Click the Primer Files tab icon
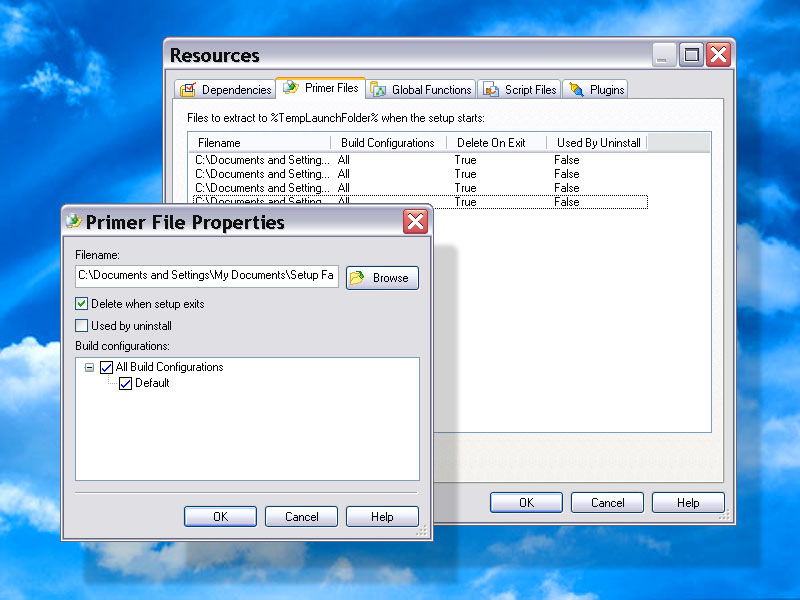The image size is (800, 600). point(291,87)
